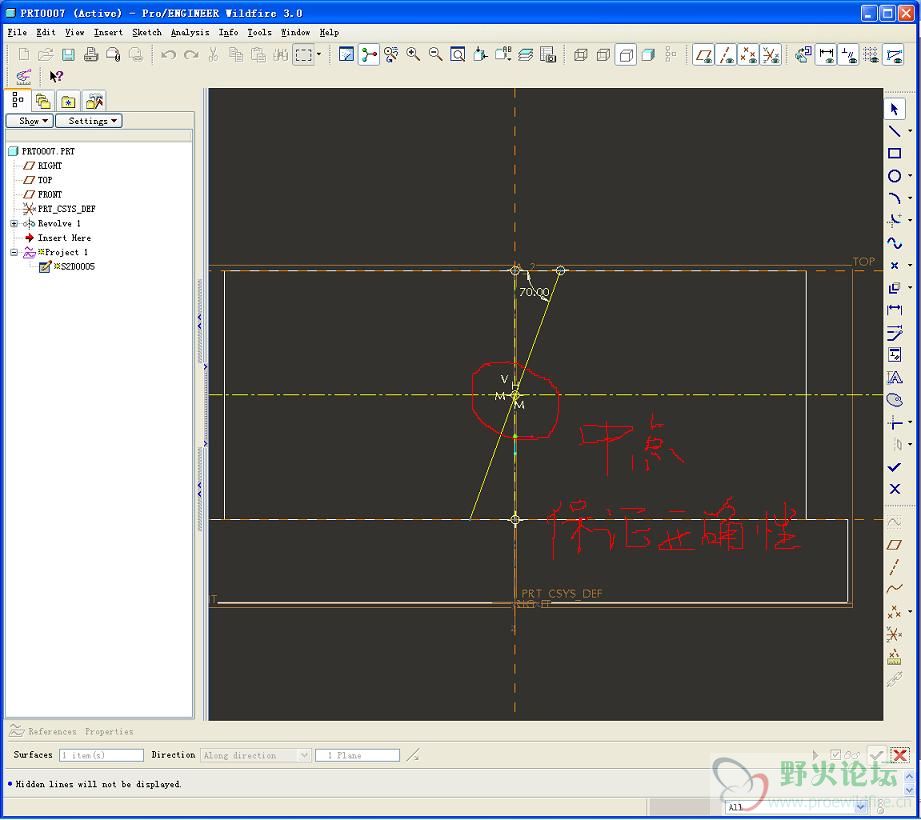Select the Use Edge tool
The height and width of the screenshot is (820, 921).
[x=894, y=288]
